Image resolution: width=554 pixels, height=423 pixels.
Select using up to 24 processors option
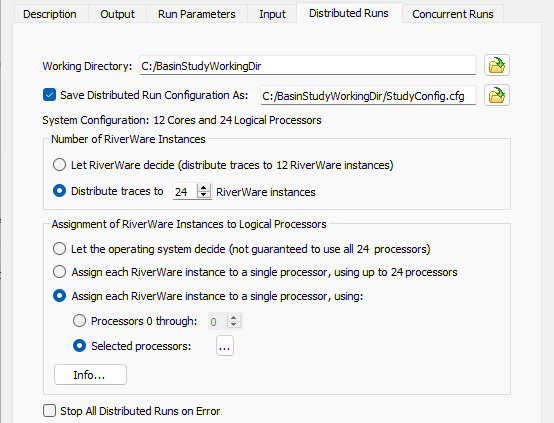(x=59, y=272)
